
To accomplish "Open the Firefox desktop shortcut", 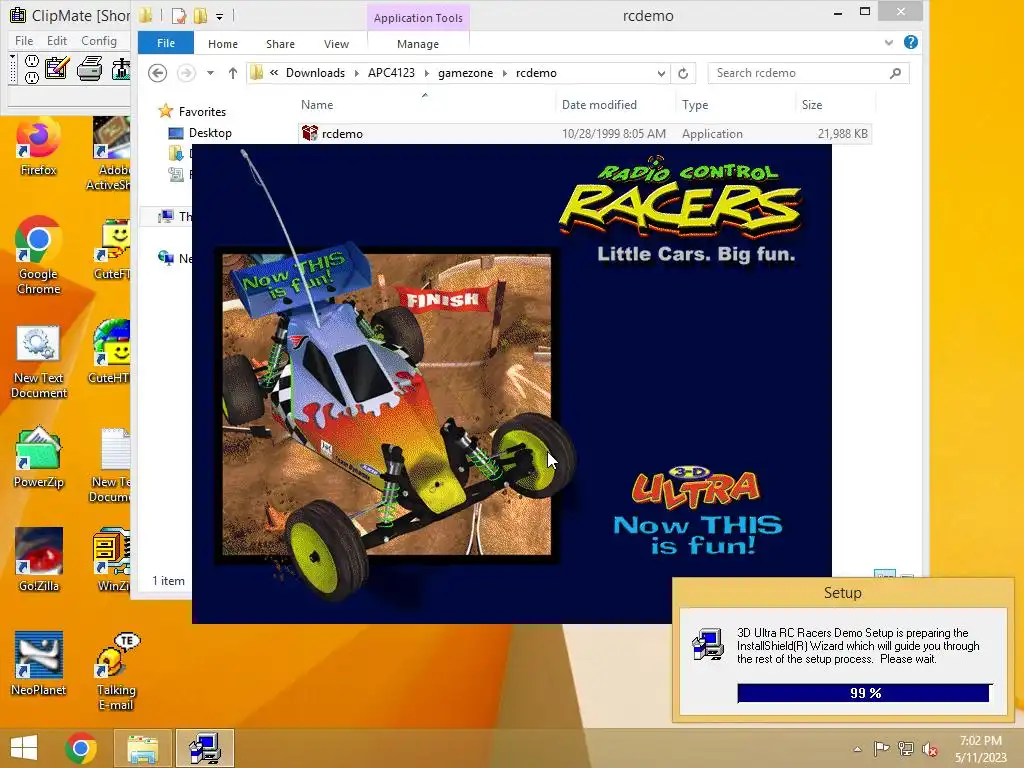I will click(x=38, y=148).
